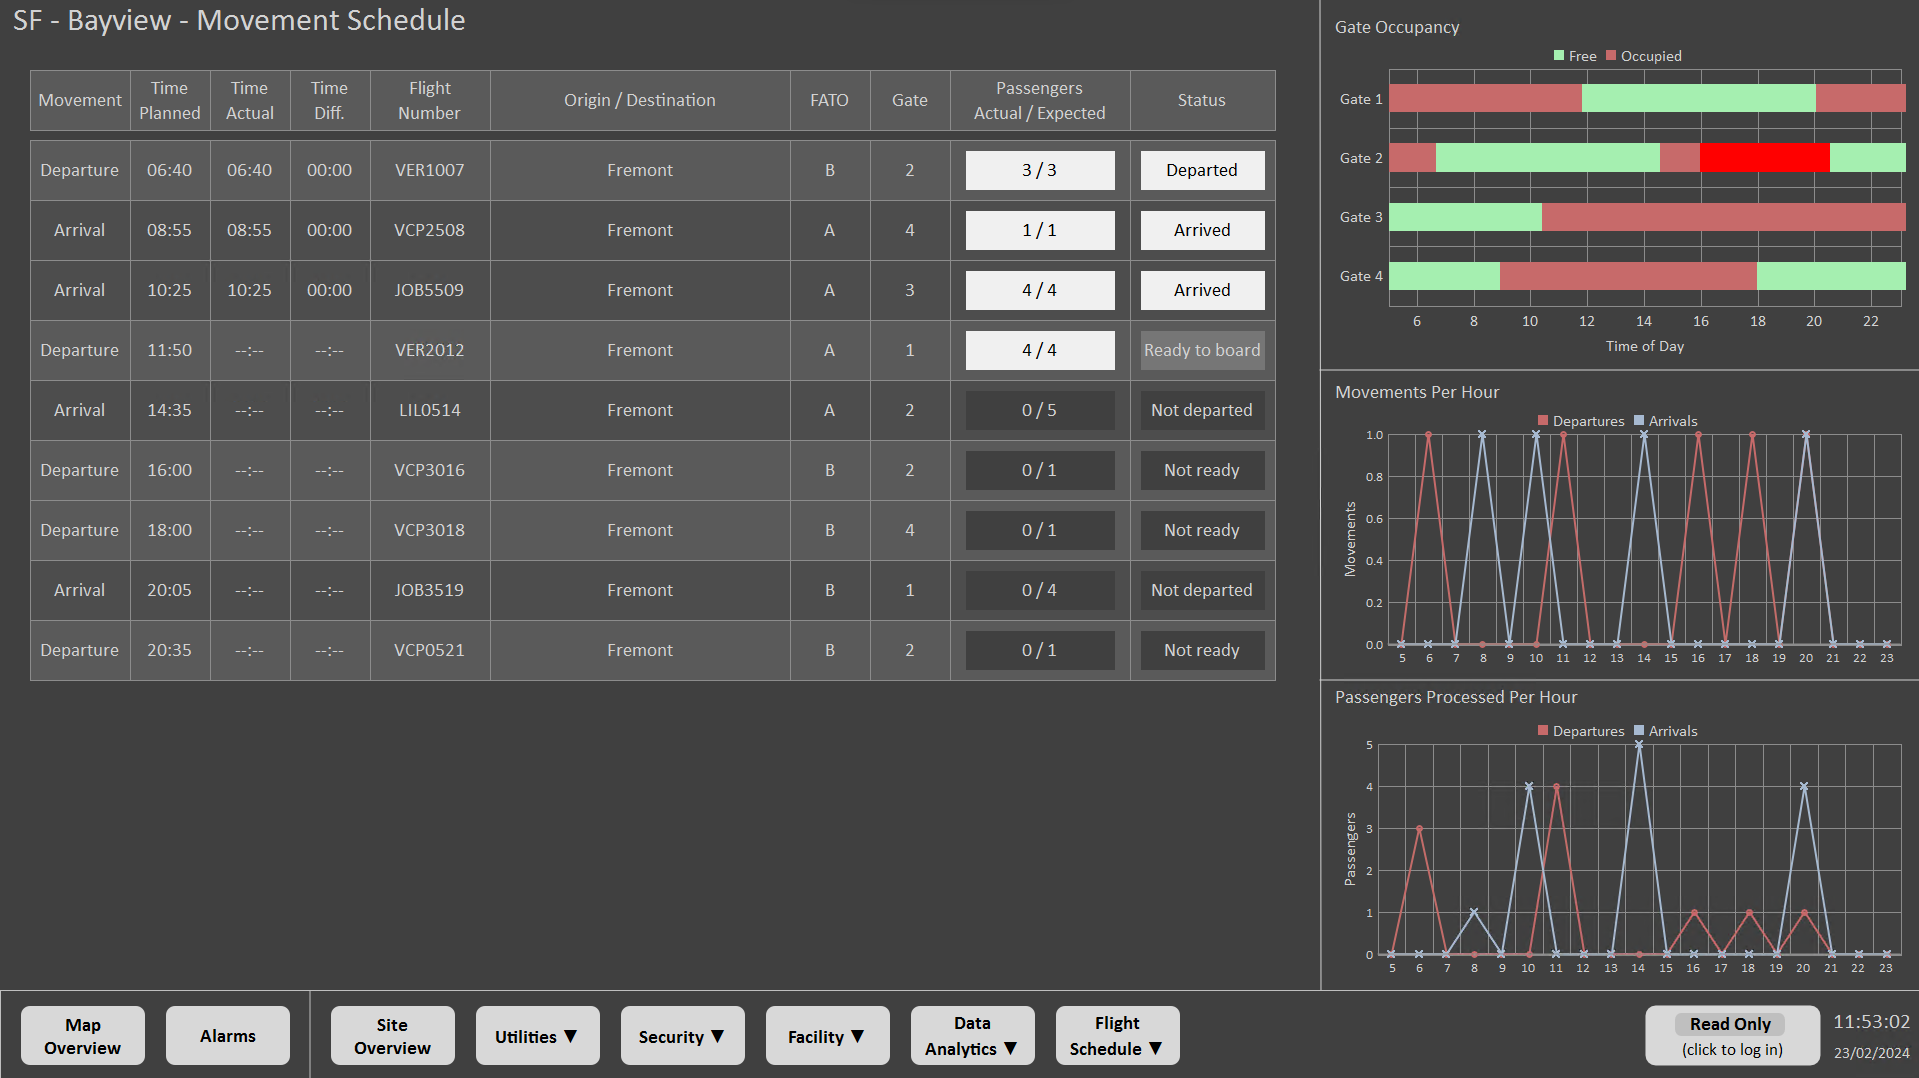The image size is (1919, 1078).
Task: Click flight number VCP3016
Action: coord(430,470)
